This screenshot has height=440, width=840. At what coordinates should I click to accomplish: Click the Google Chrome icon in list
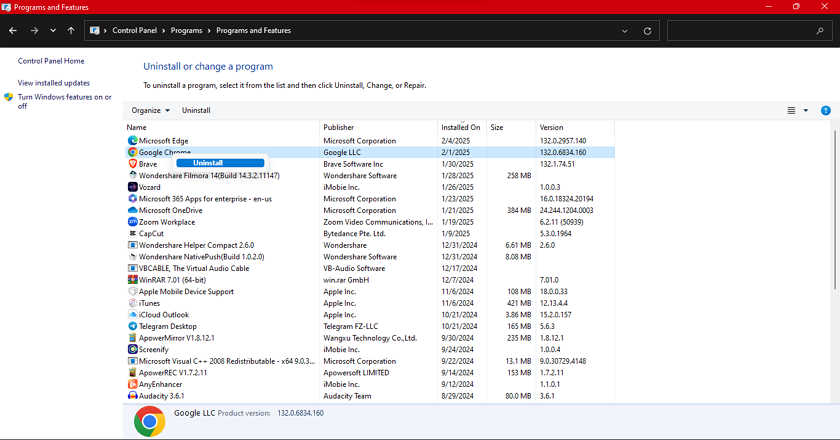(132, 152)
